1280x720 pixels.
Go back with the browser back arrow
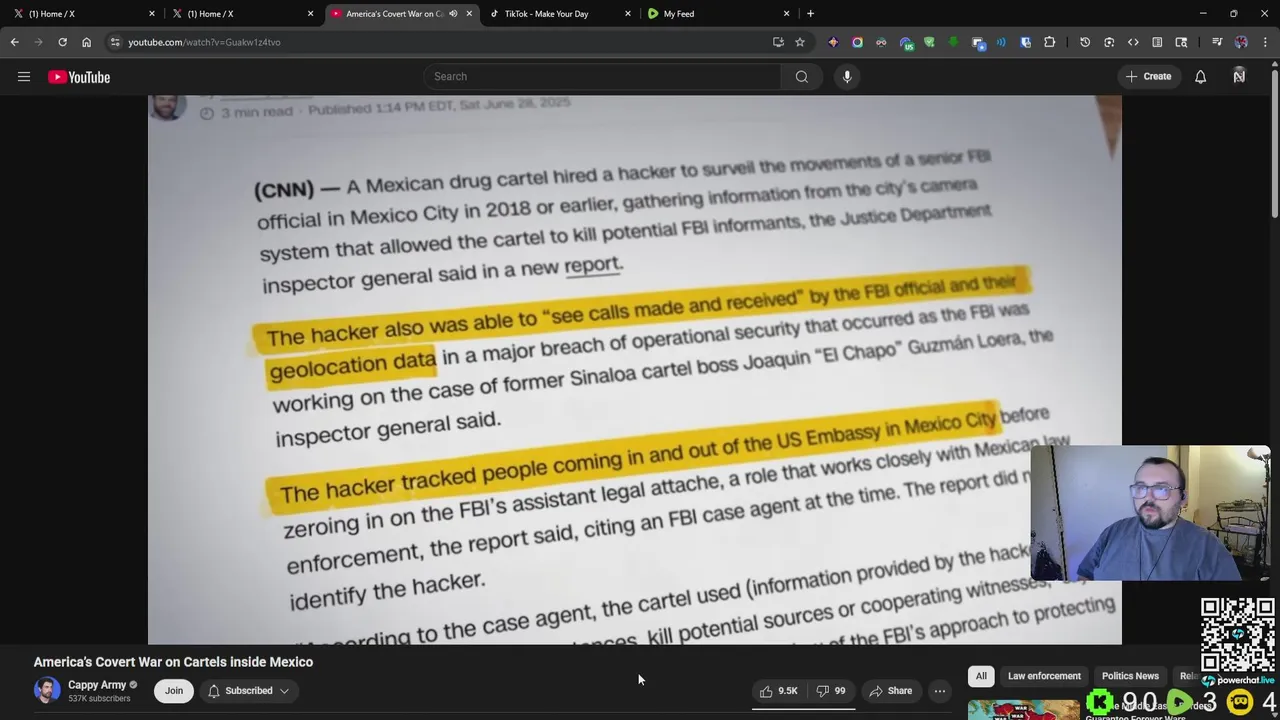[x=14, y=42]
